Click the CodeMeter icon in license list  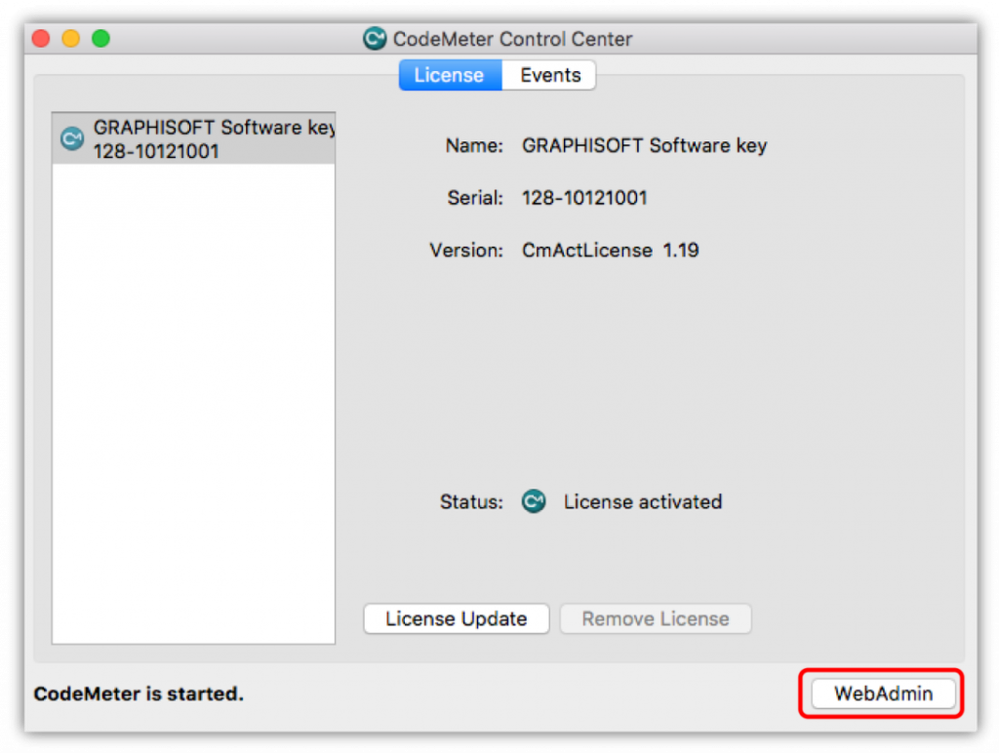pyautogui.click(x=72, y=138)
